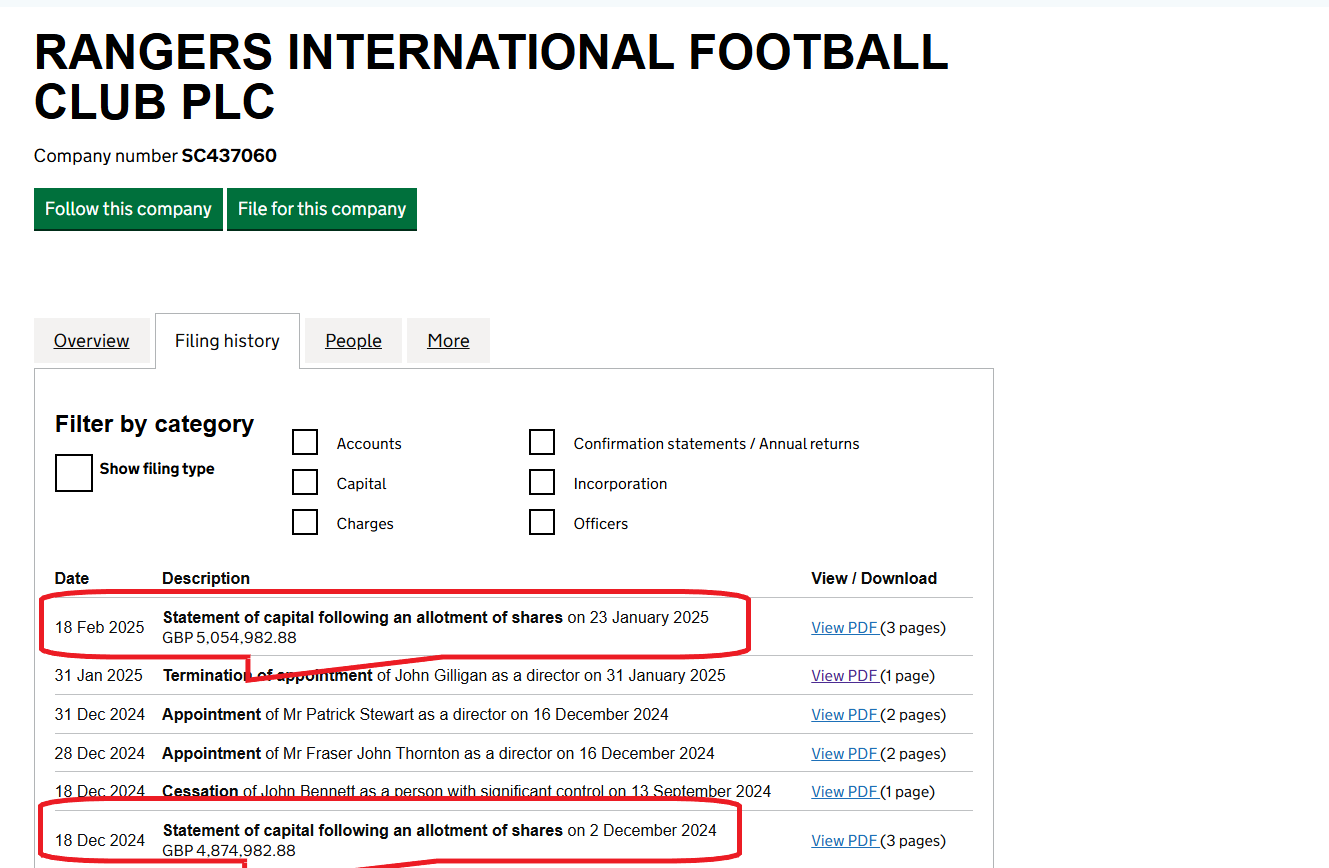The image size is (1329, 868).
Task: Click the Appointment of Mr Patrick Stewart description
Action: [415, 715]
